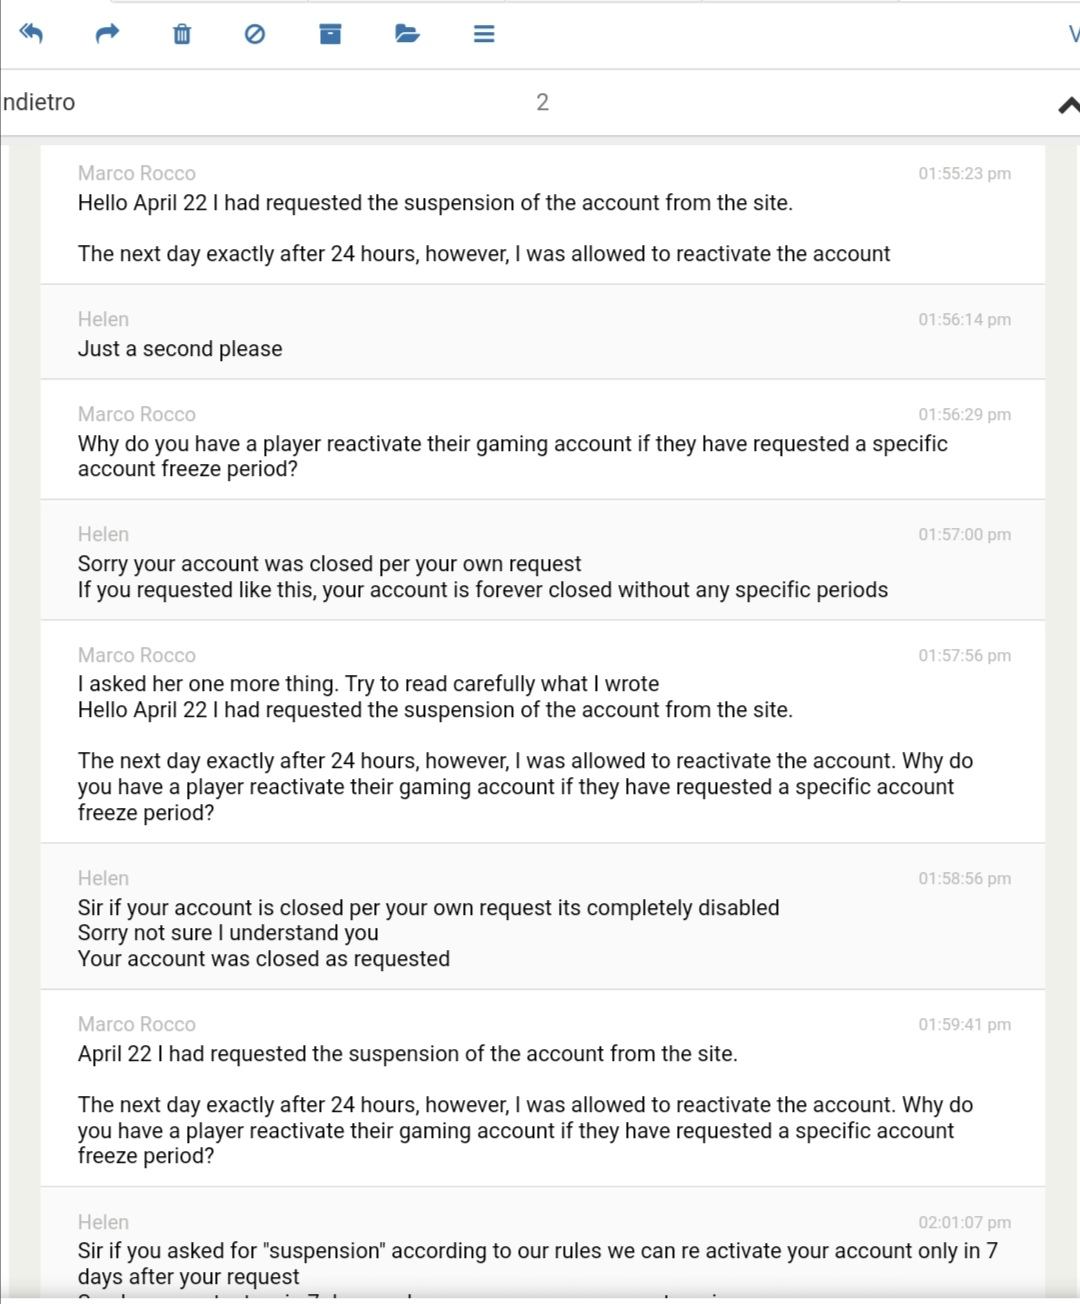
Task: Click the 01:58:56 pm timestamp
Action: [x=964, y=878]
